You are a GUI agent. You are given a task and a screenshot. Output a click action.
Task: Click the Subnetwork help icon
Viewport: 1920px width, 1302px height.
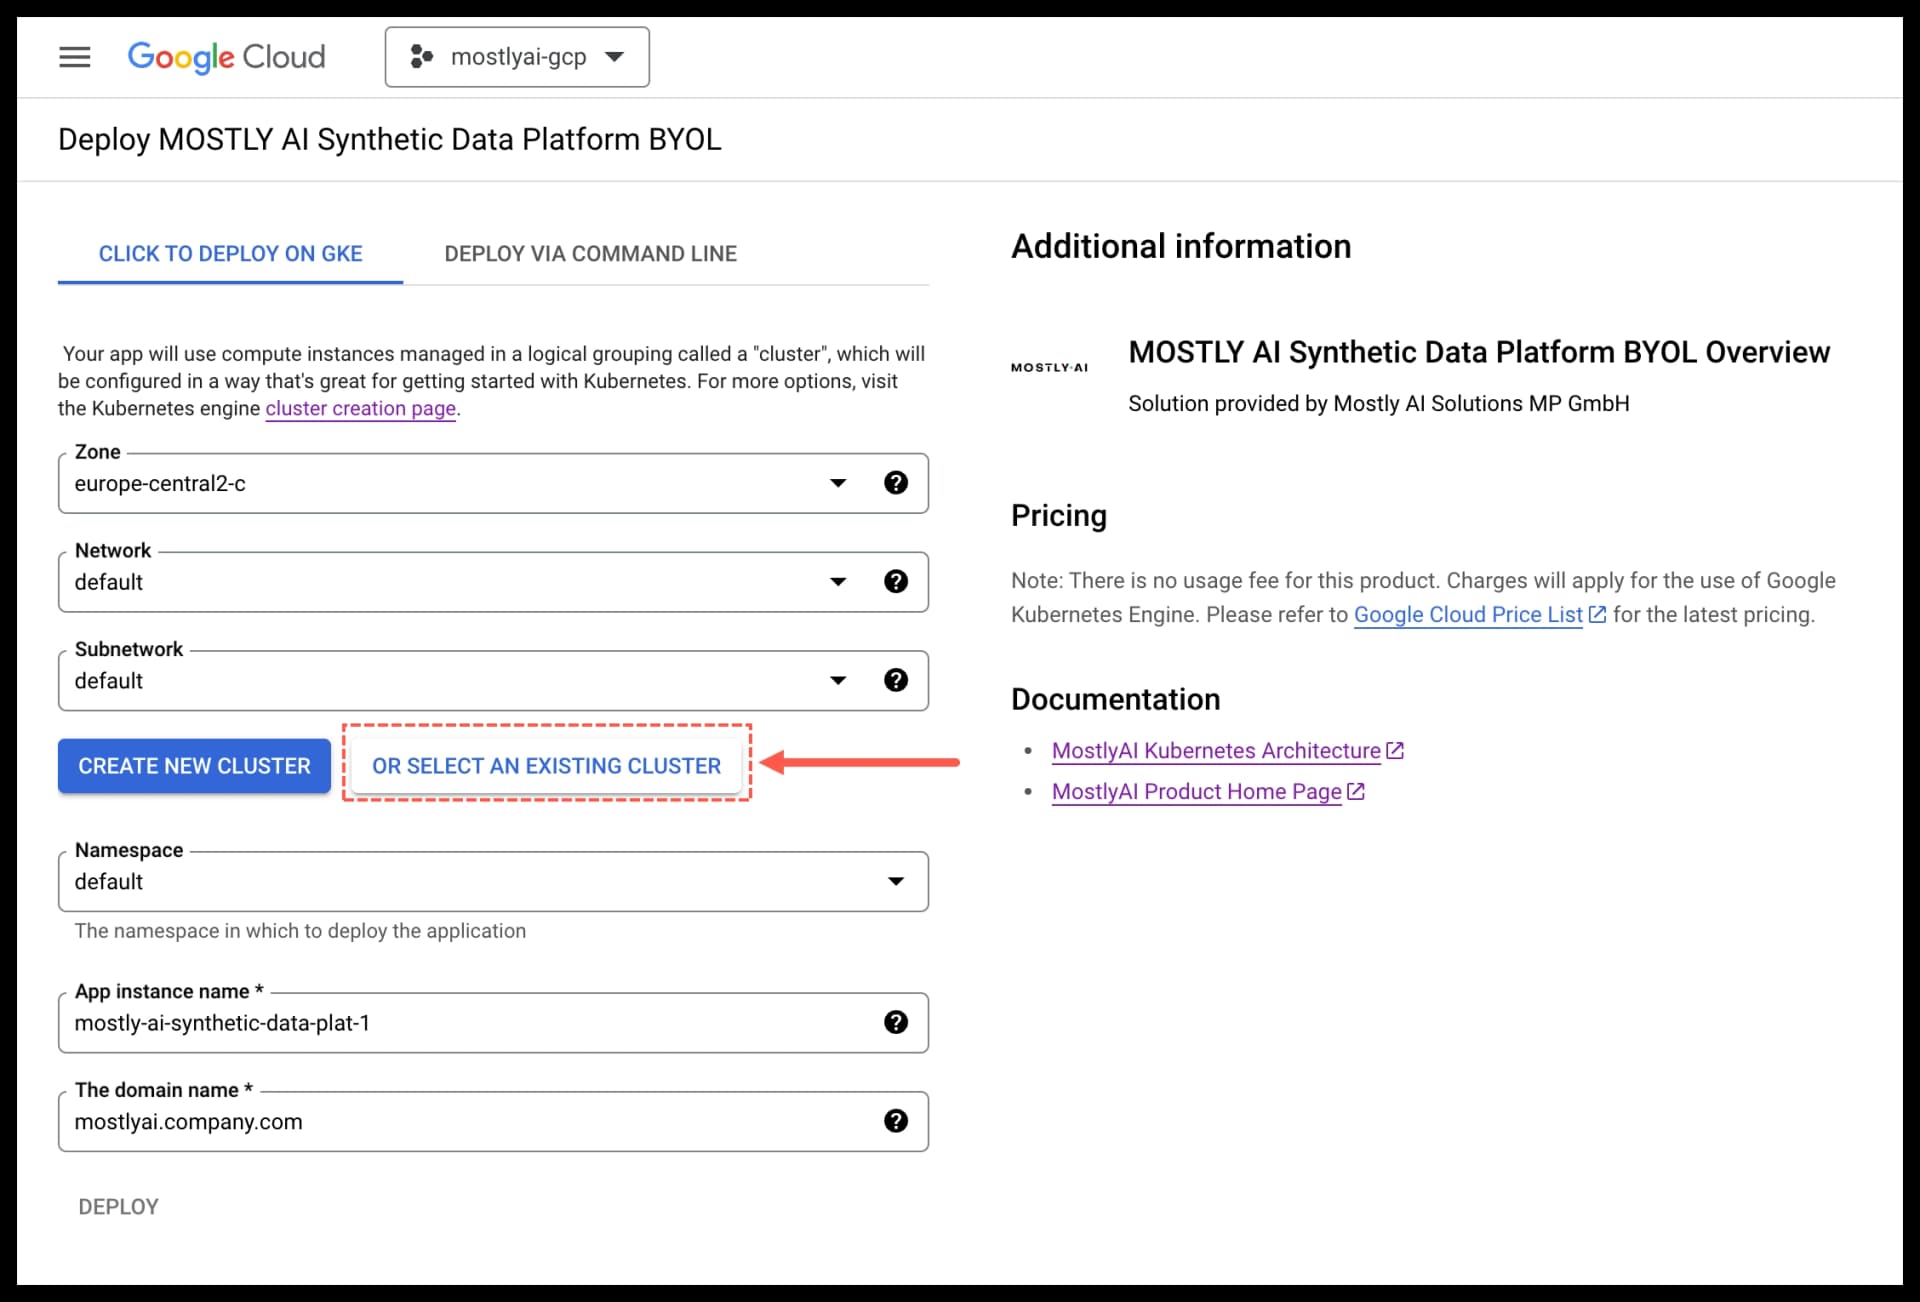pyautogui.click(x=896, y=680)
